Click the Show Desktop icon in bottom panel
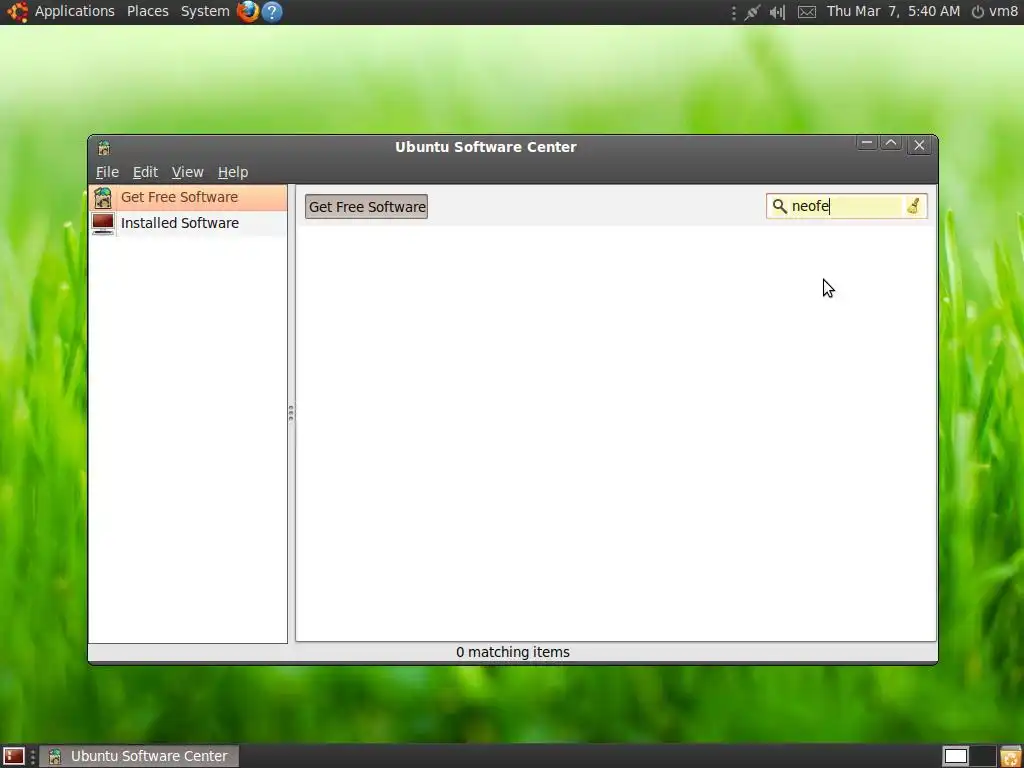 click(13, 756)
